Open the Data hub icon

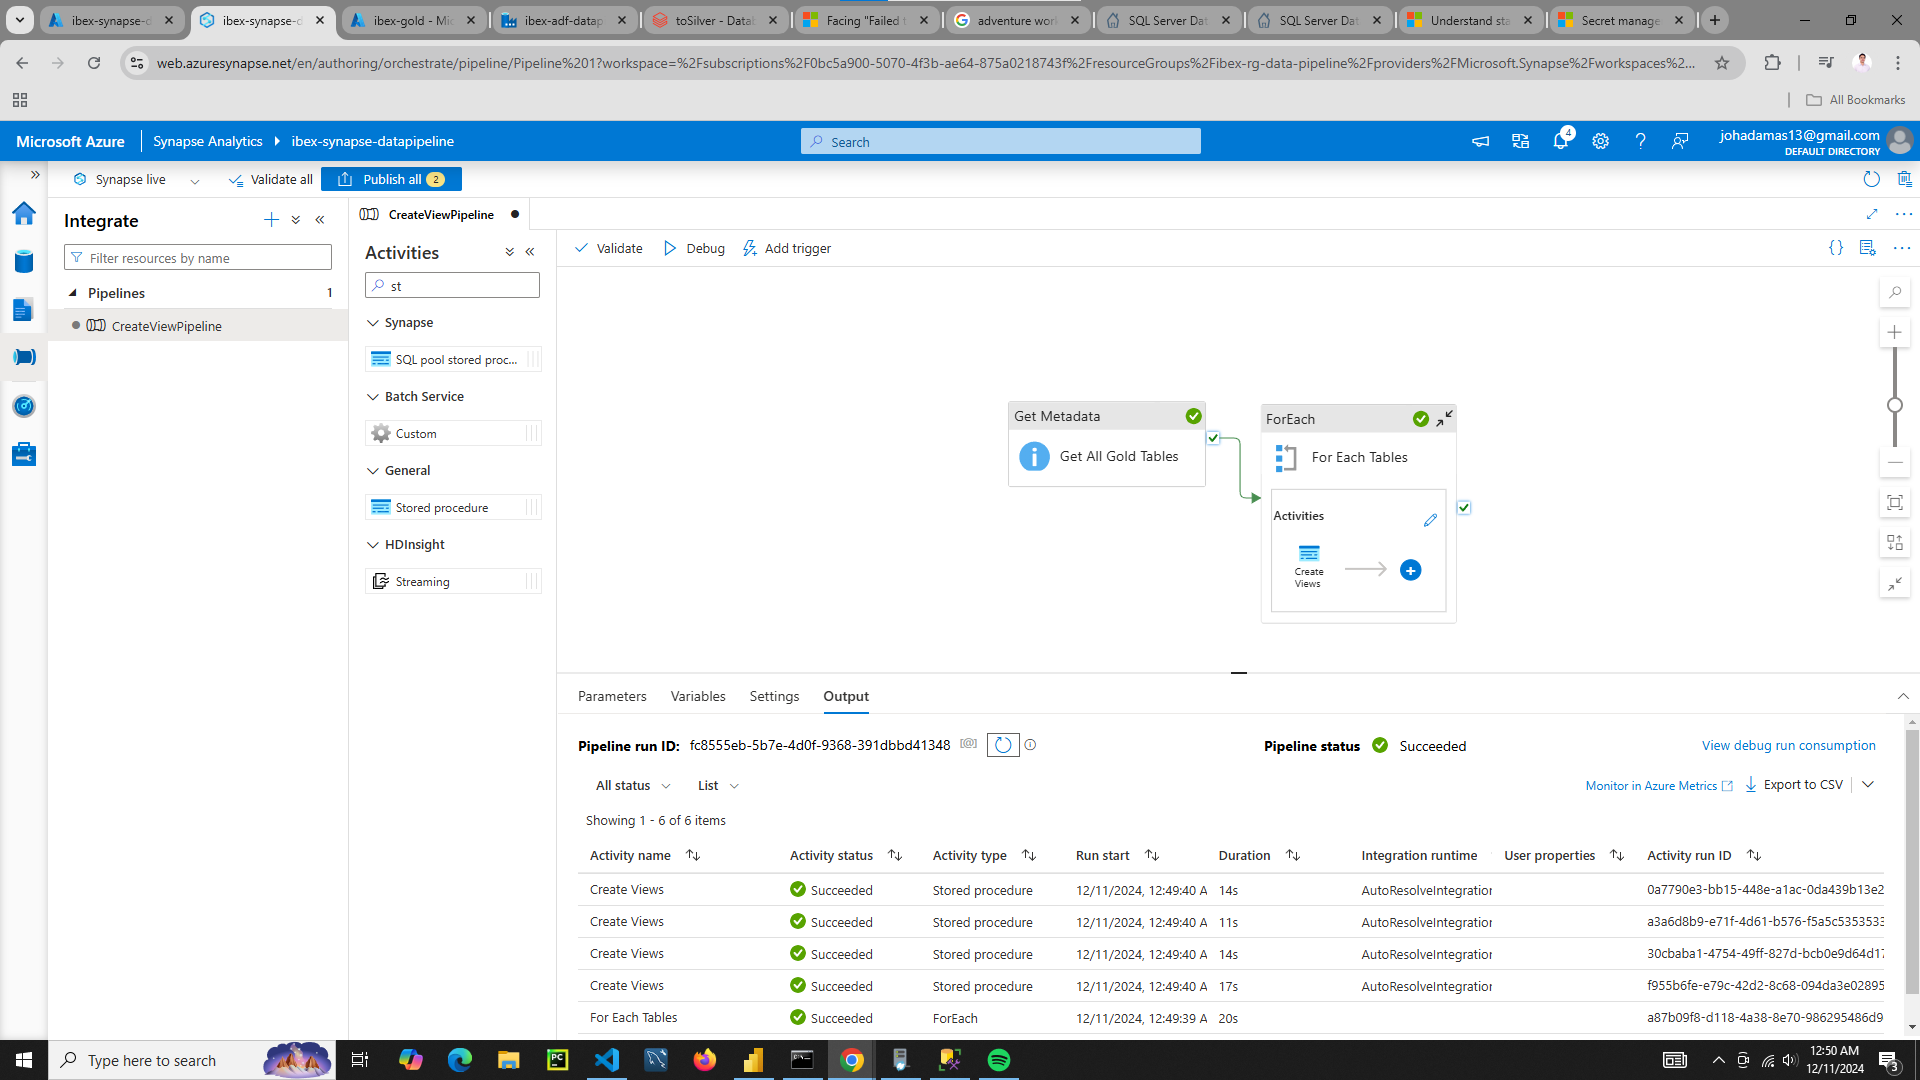tap(24, 262)
